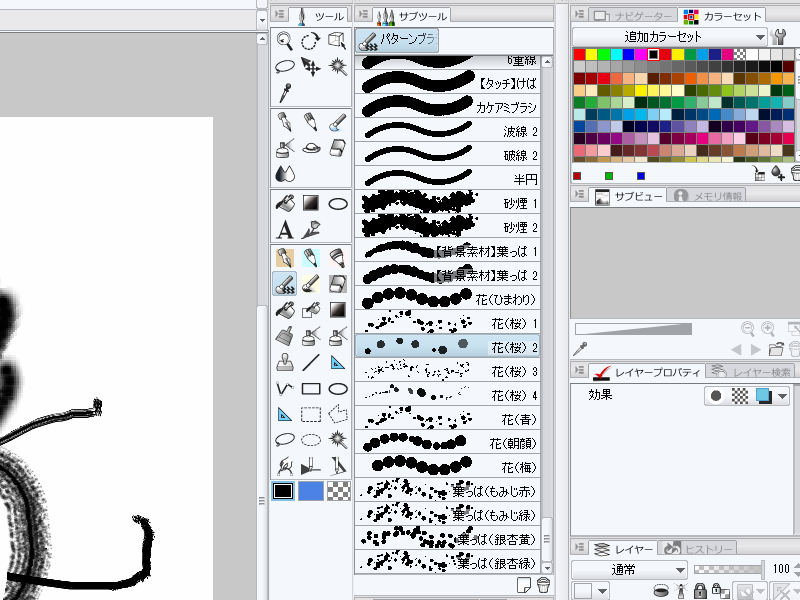Choose the 葉っぱ(銀杏黄) brush
Screen dimensions: 800x600
tap(447, 538)
